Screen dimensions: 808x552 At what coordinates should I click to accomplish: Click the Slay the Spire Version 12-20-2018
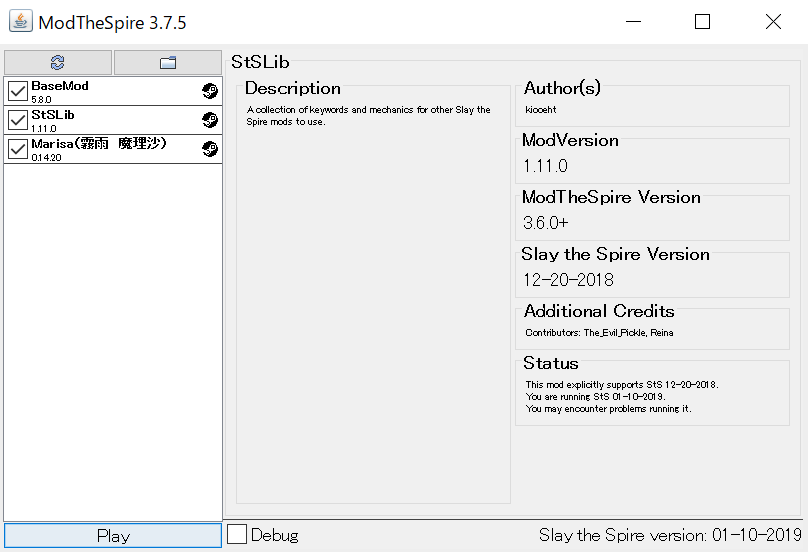tap(568, 280)
